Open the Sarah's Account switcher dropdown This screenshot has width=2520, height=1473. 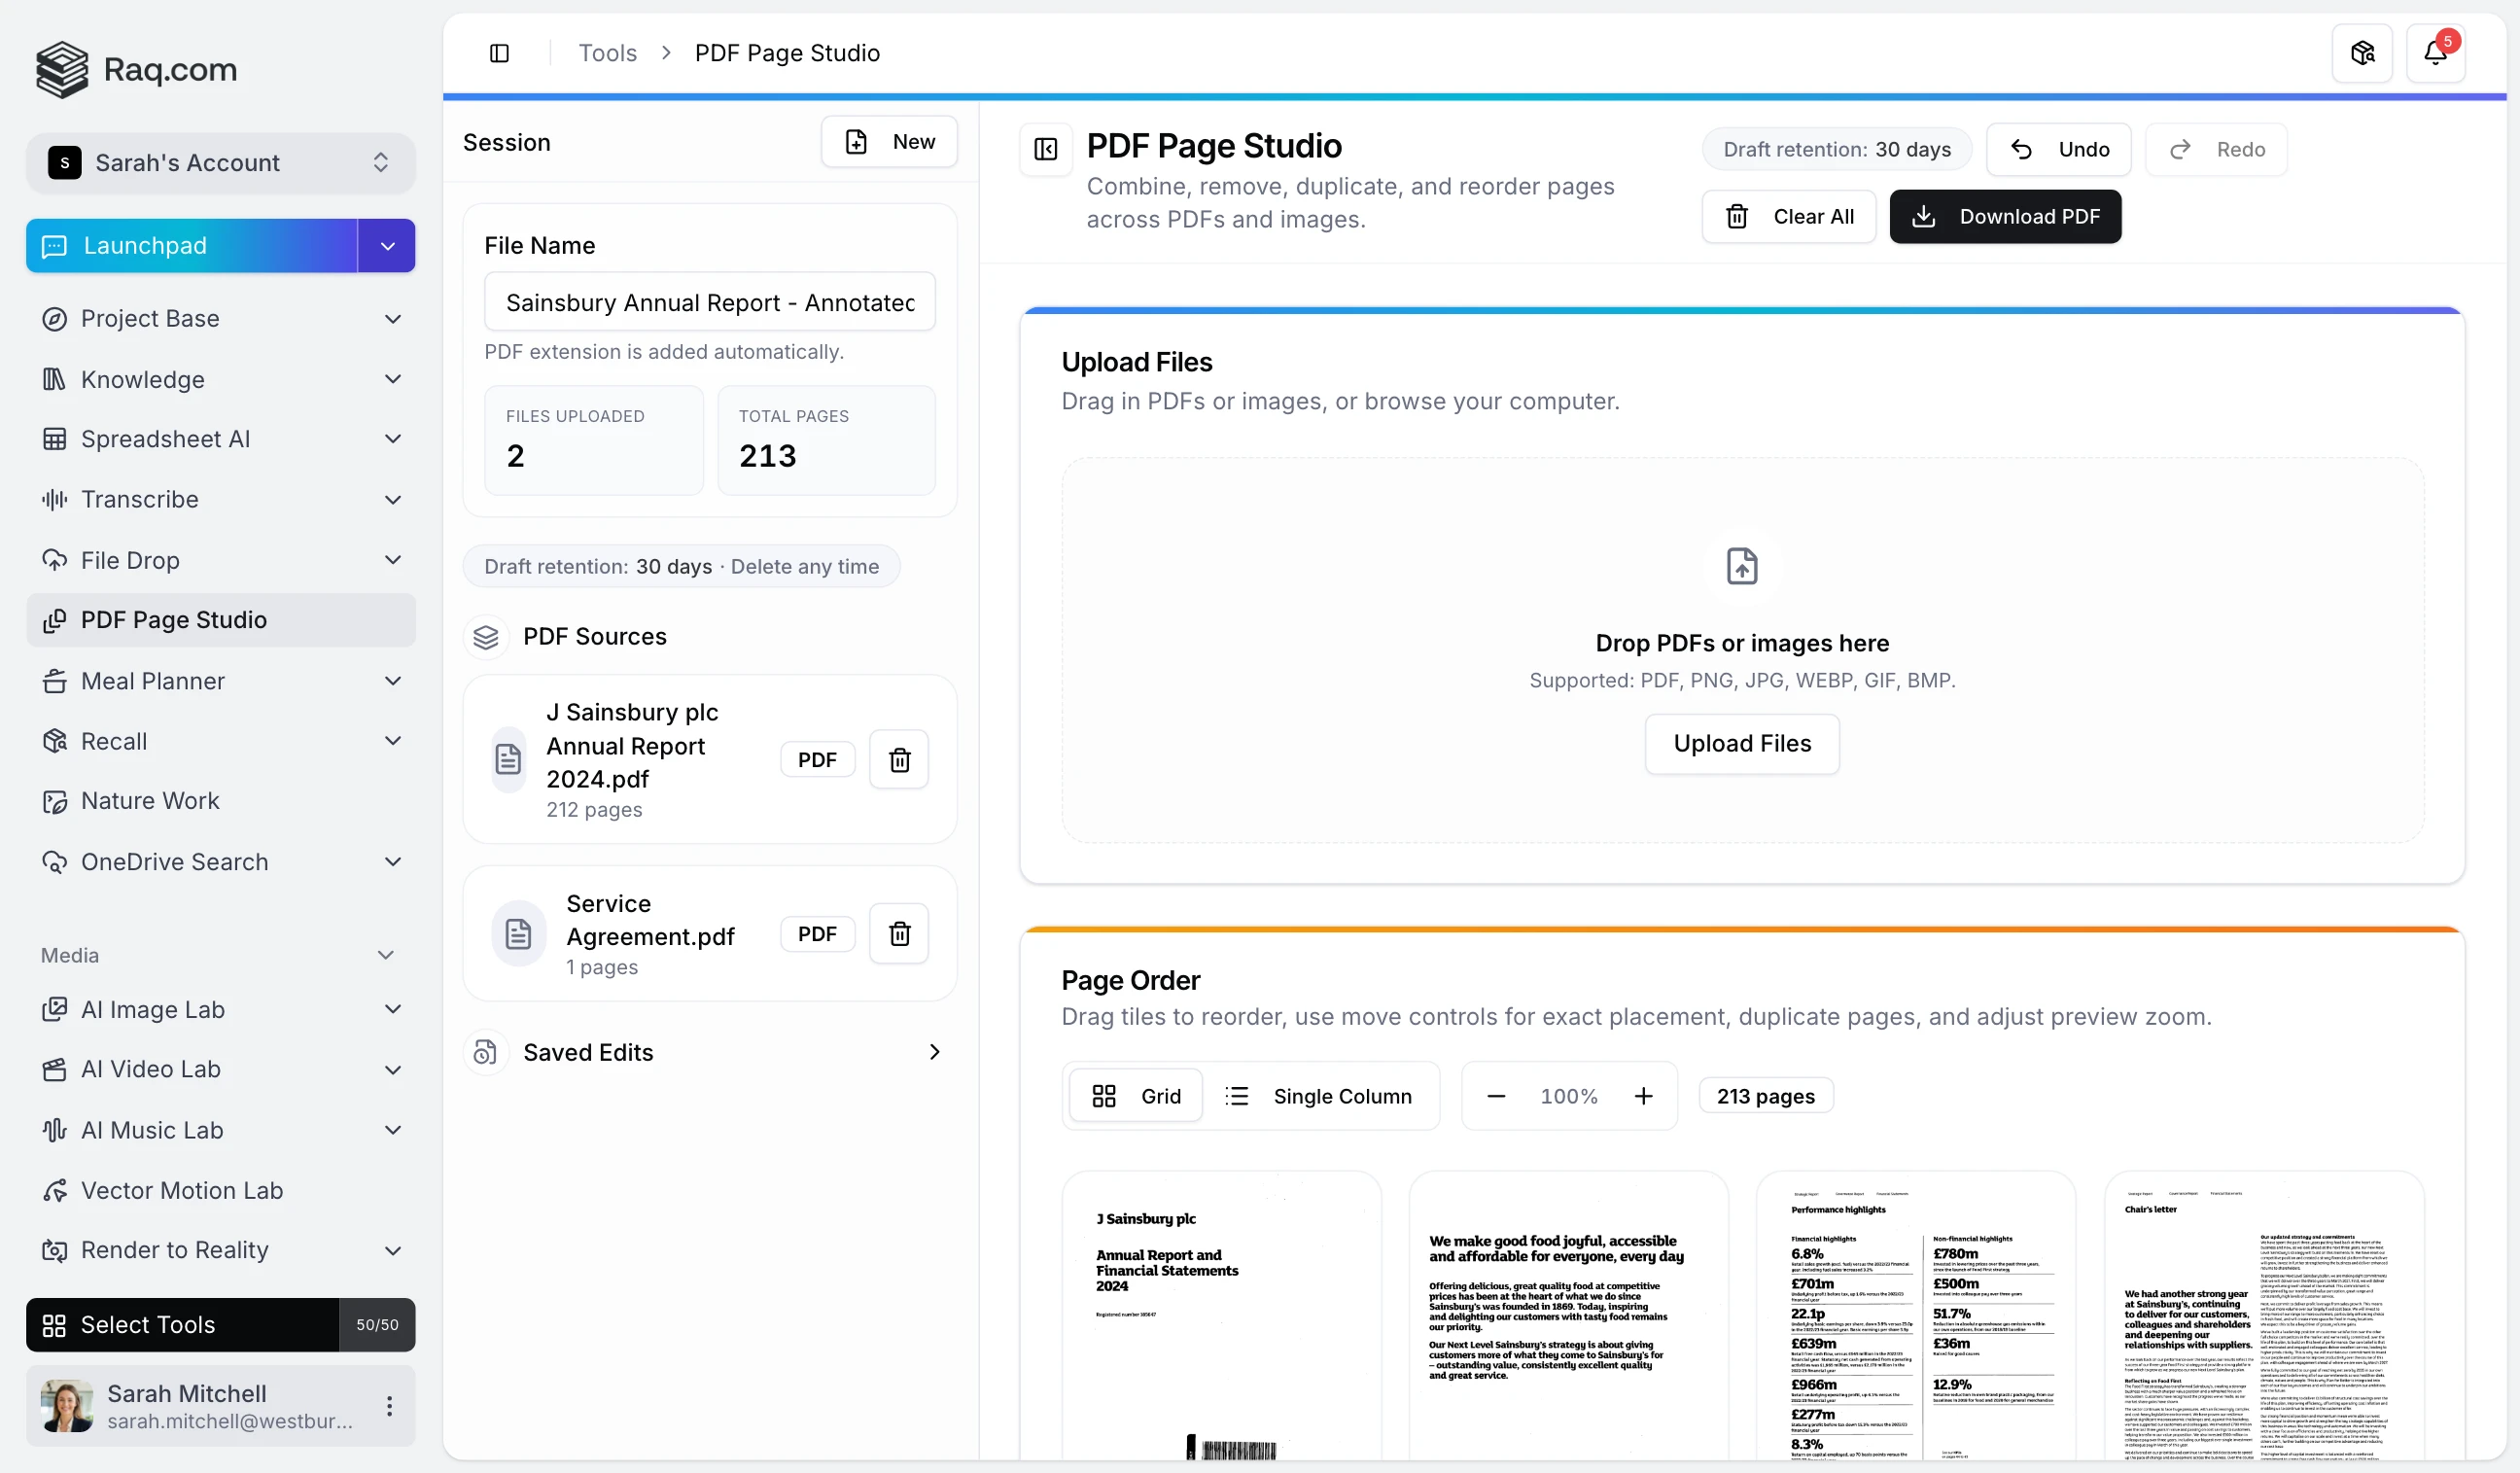[220, 162]
